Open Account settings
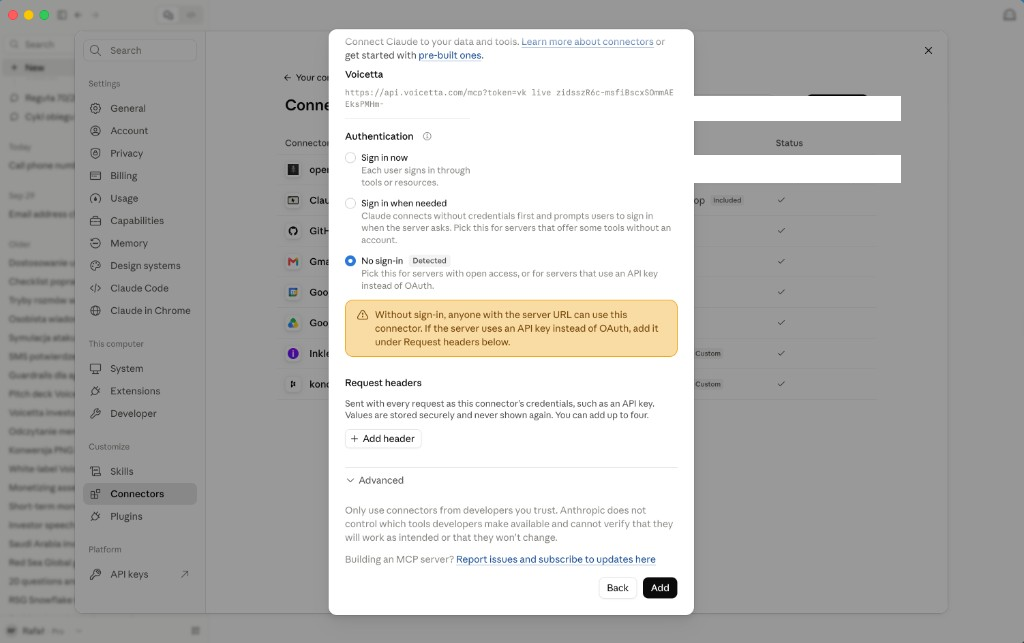Screen dimensions: 1024x643 140,131
